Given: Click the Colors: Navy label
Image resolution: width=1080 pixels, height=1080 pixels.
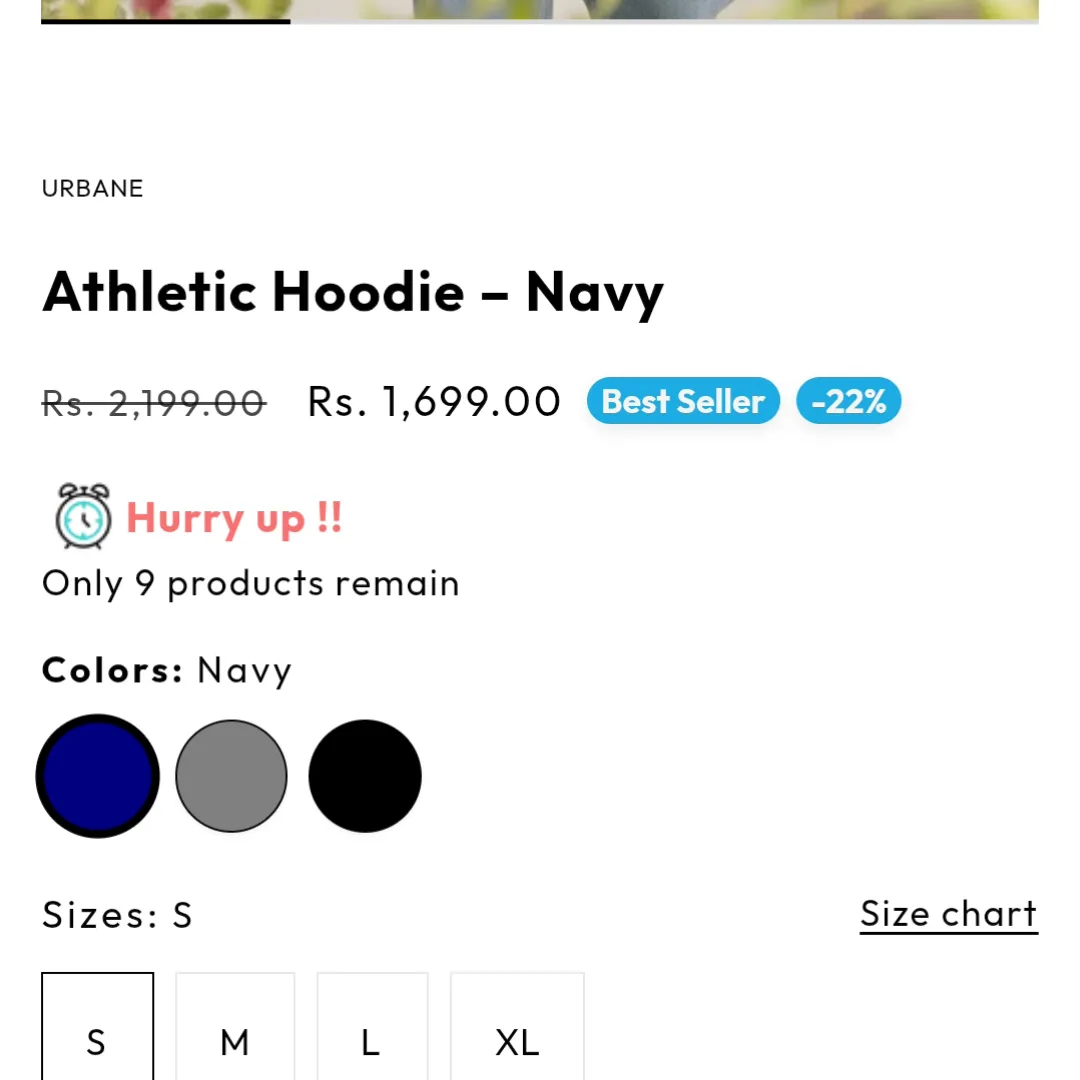Looking at the screenshot, I should 167,670.
